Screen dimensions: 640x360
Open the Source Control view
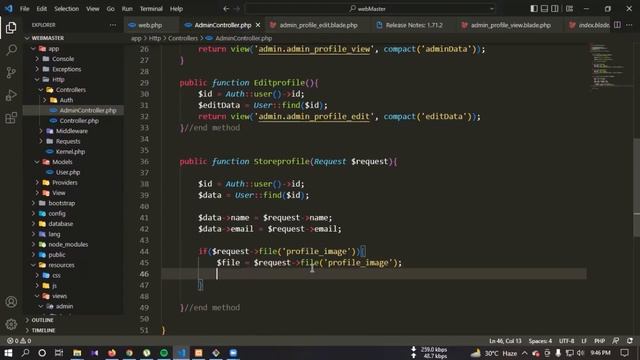point(11,73)
